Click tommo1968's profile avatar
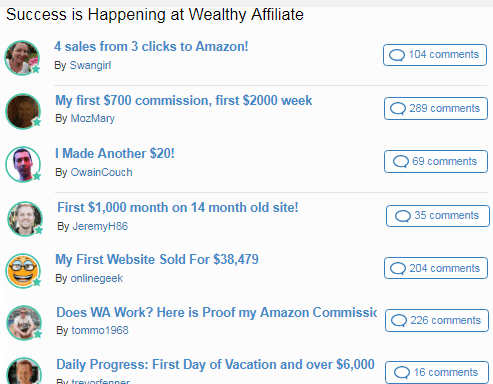 [24, 323]
